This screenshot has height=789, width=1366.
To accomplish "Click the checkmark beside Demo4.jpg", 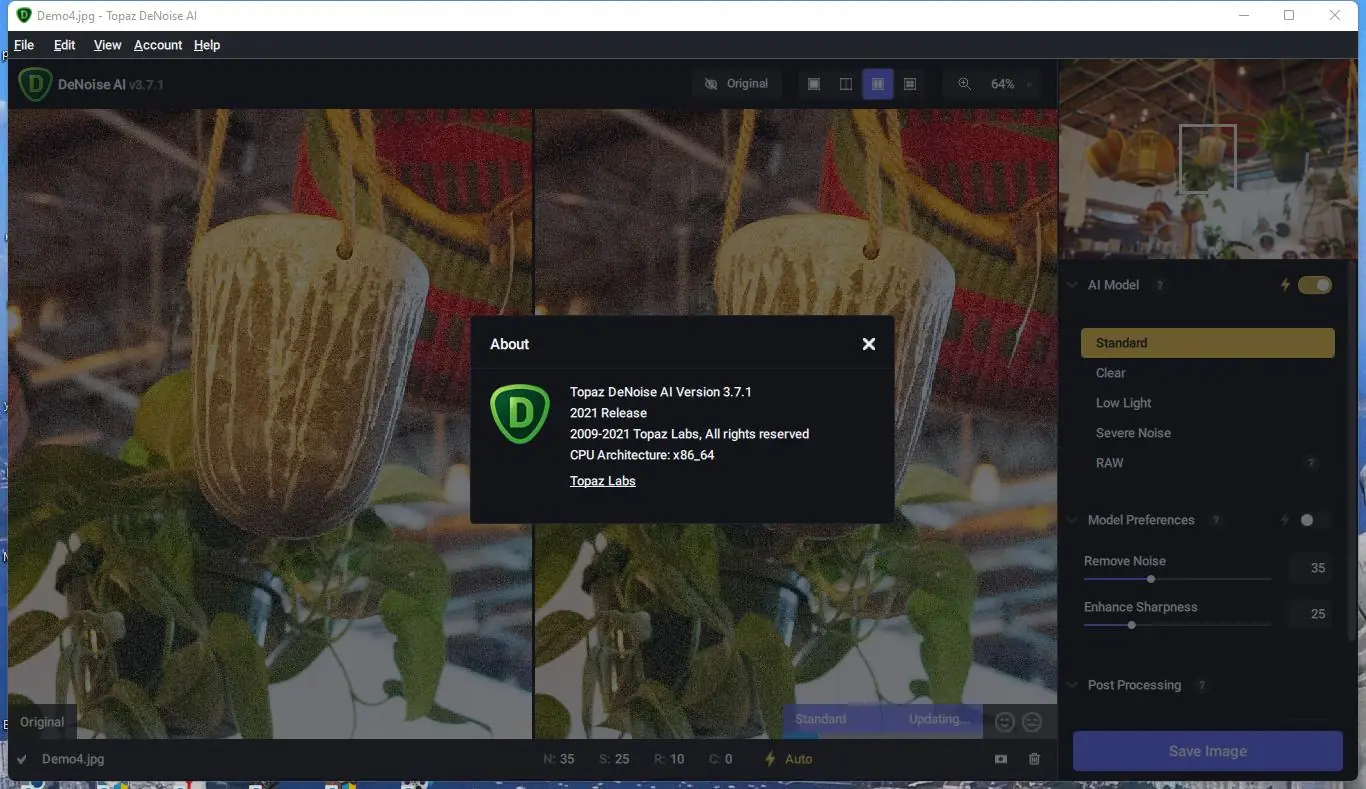I will click(x=22, y=759).
